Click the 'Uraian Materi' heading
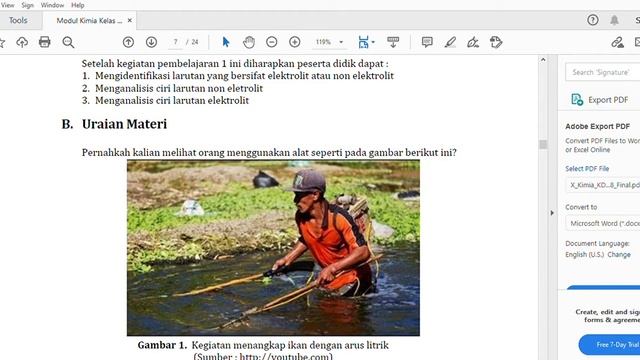Viewport: 640px width, 360px height. pyautogui.click(x=124, y=124)
